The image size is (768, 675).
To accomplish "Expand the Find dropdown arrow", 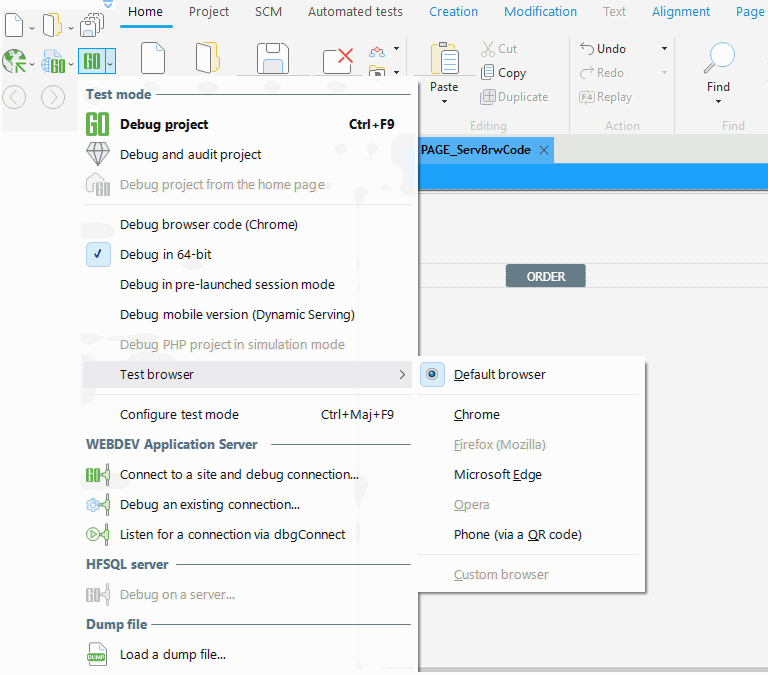I will (x=719, y=101).
